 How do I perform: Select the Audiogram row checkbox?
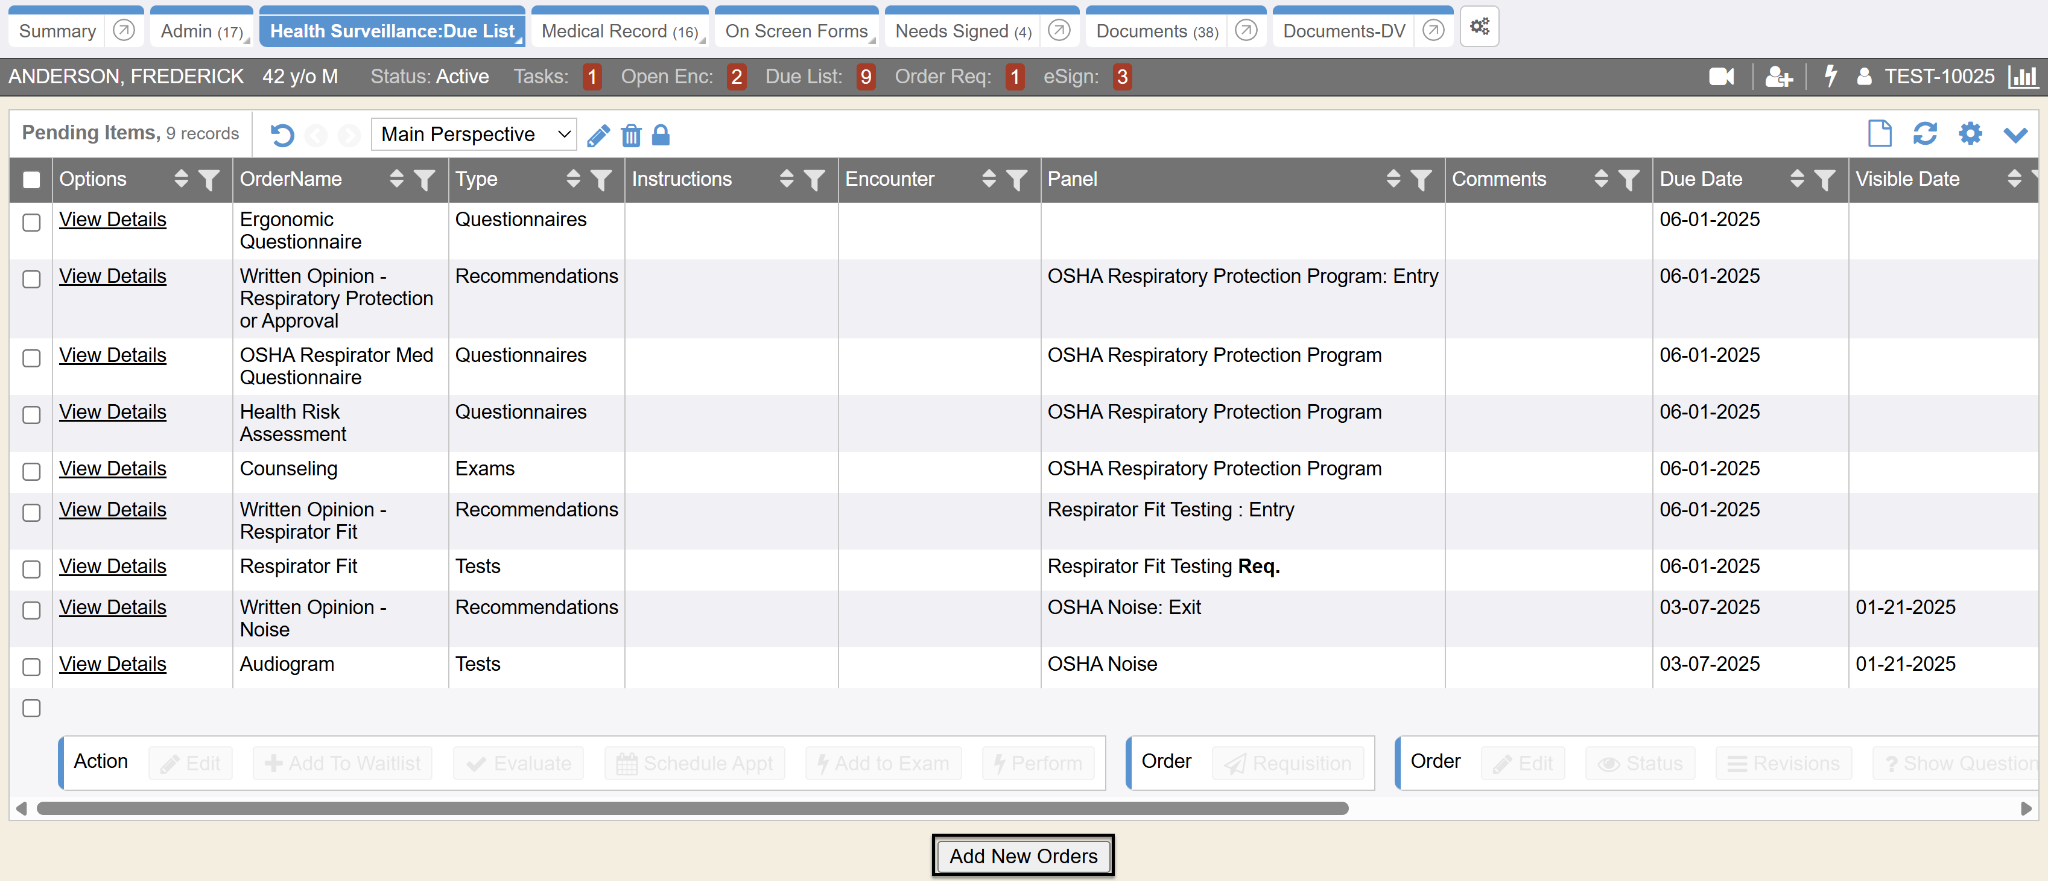(x=32, y=666)
